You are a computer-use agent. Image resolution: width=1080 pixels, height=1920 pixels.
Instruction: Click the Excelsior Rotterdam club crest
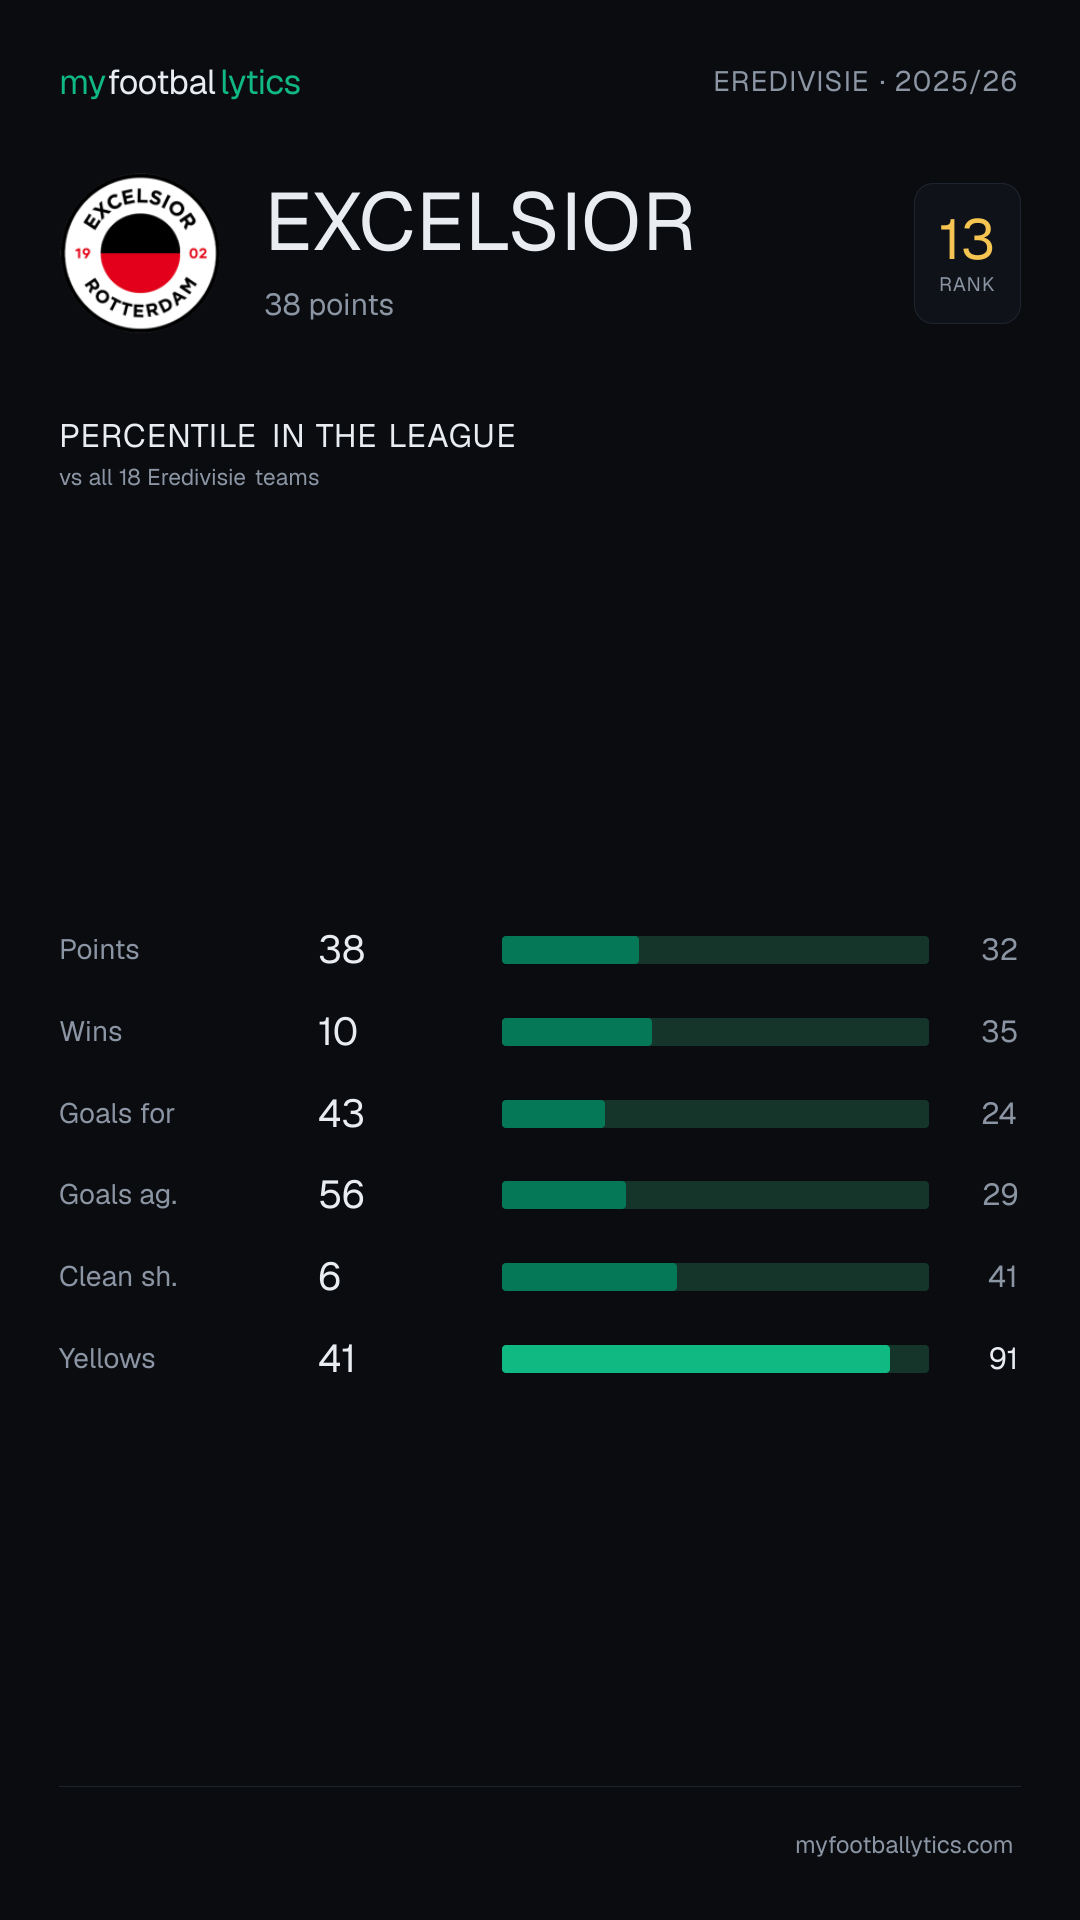[x=140, y=253]
